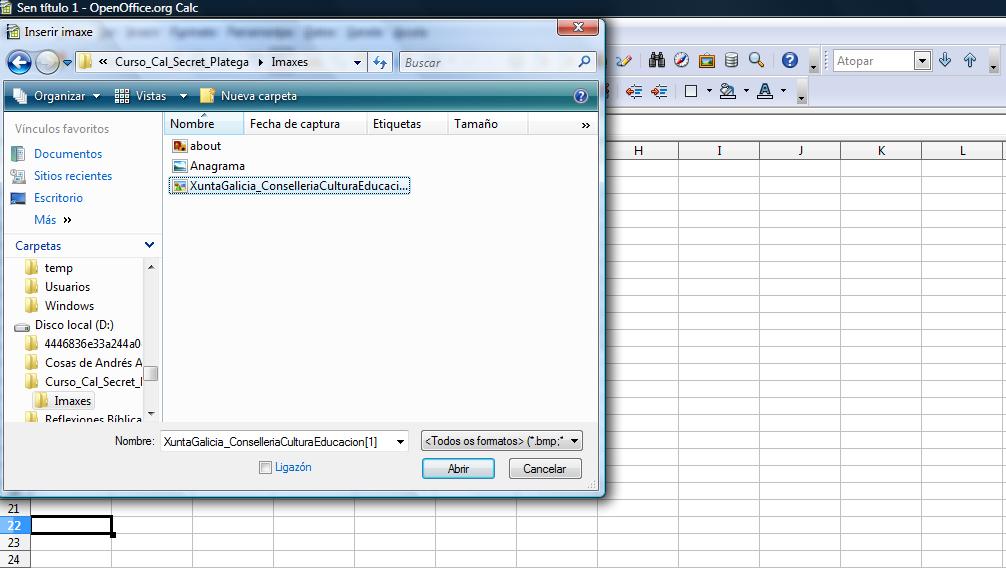1006x568 pixels.
Task: Click the font color A icon
Action: click(x=765, y=92)
